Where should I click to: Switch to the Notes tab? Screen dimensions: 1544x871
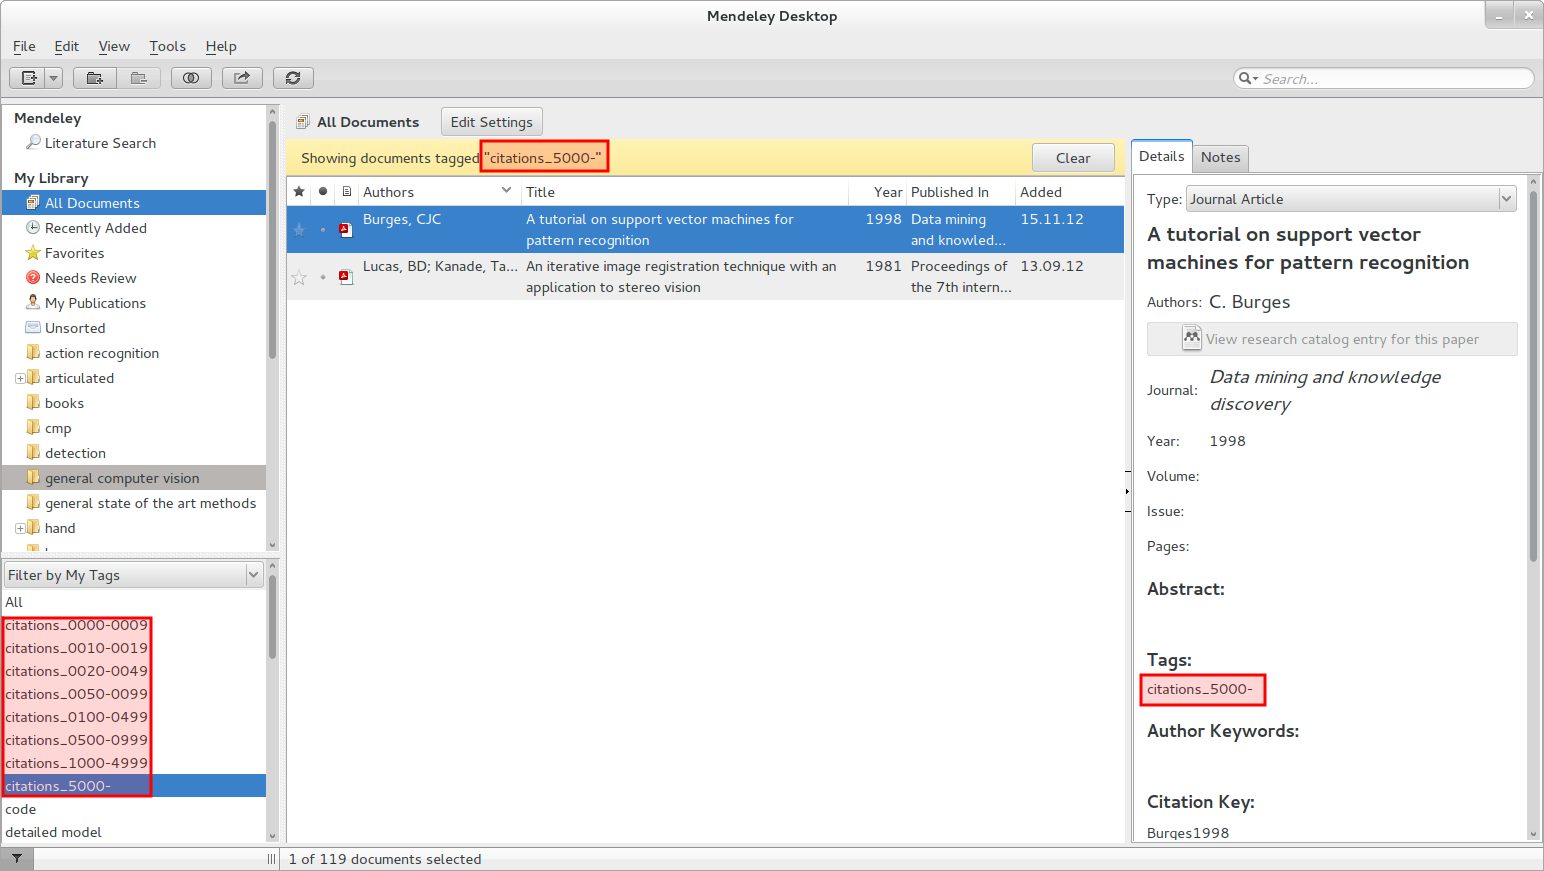point(1220,157)
